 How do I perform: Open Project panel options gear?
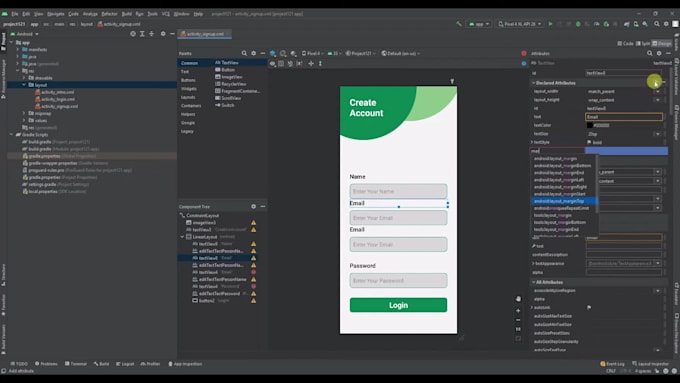coord(163,34)
